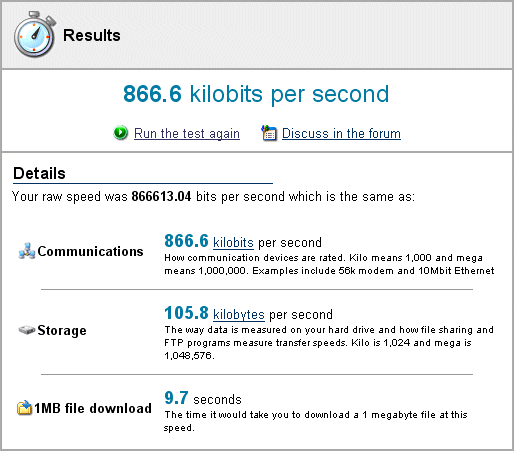This screenshot has width=514, height=451.
Task: Click the Details section heading
Action: tap(39, 173)
